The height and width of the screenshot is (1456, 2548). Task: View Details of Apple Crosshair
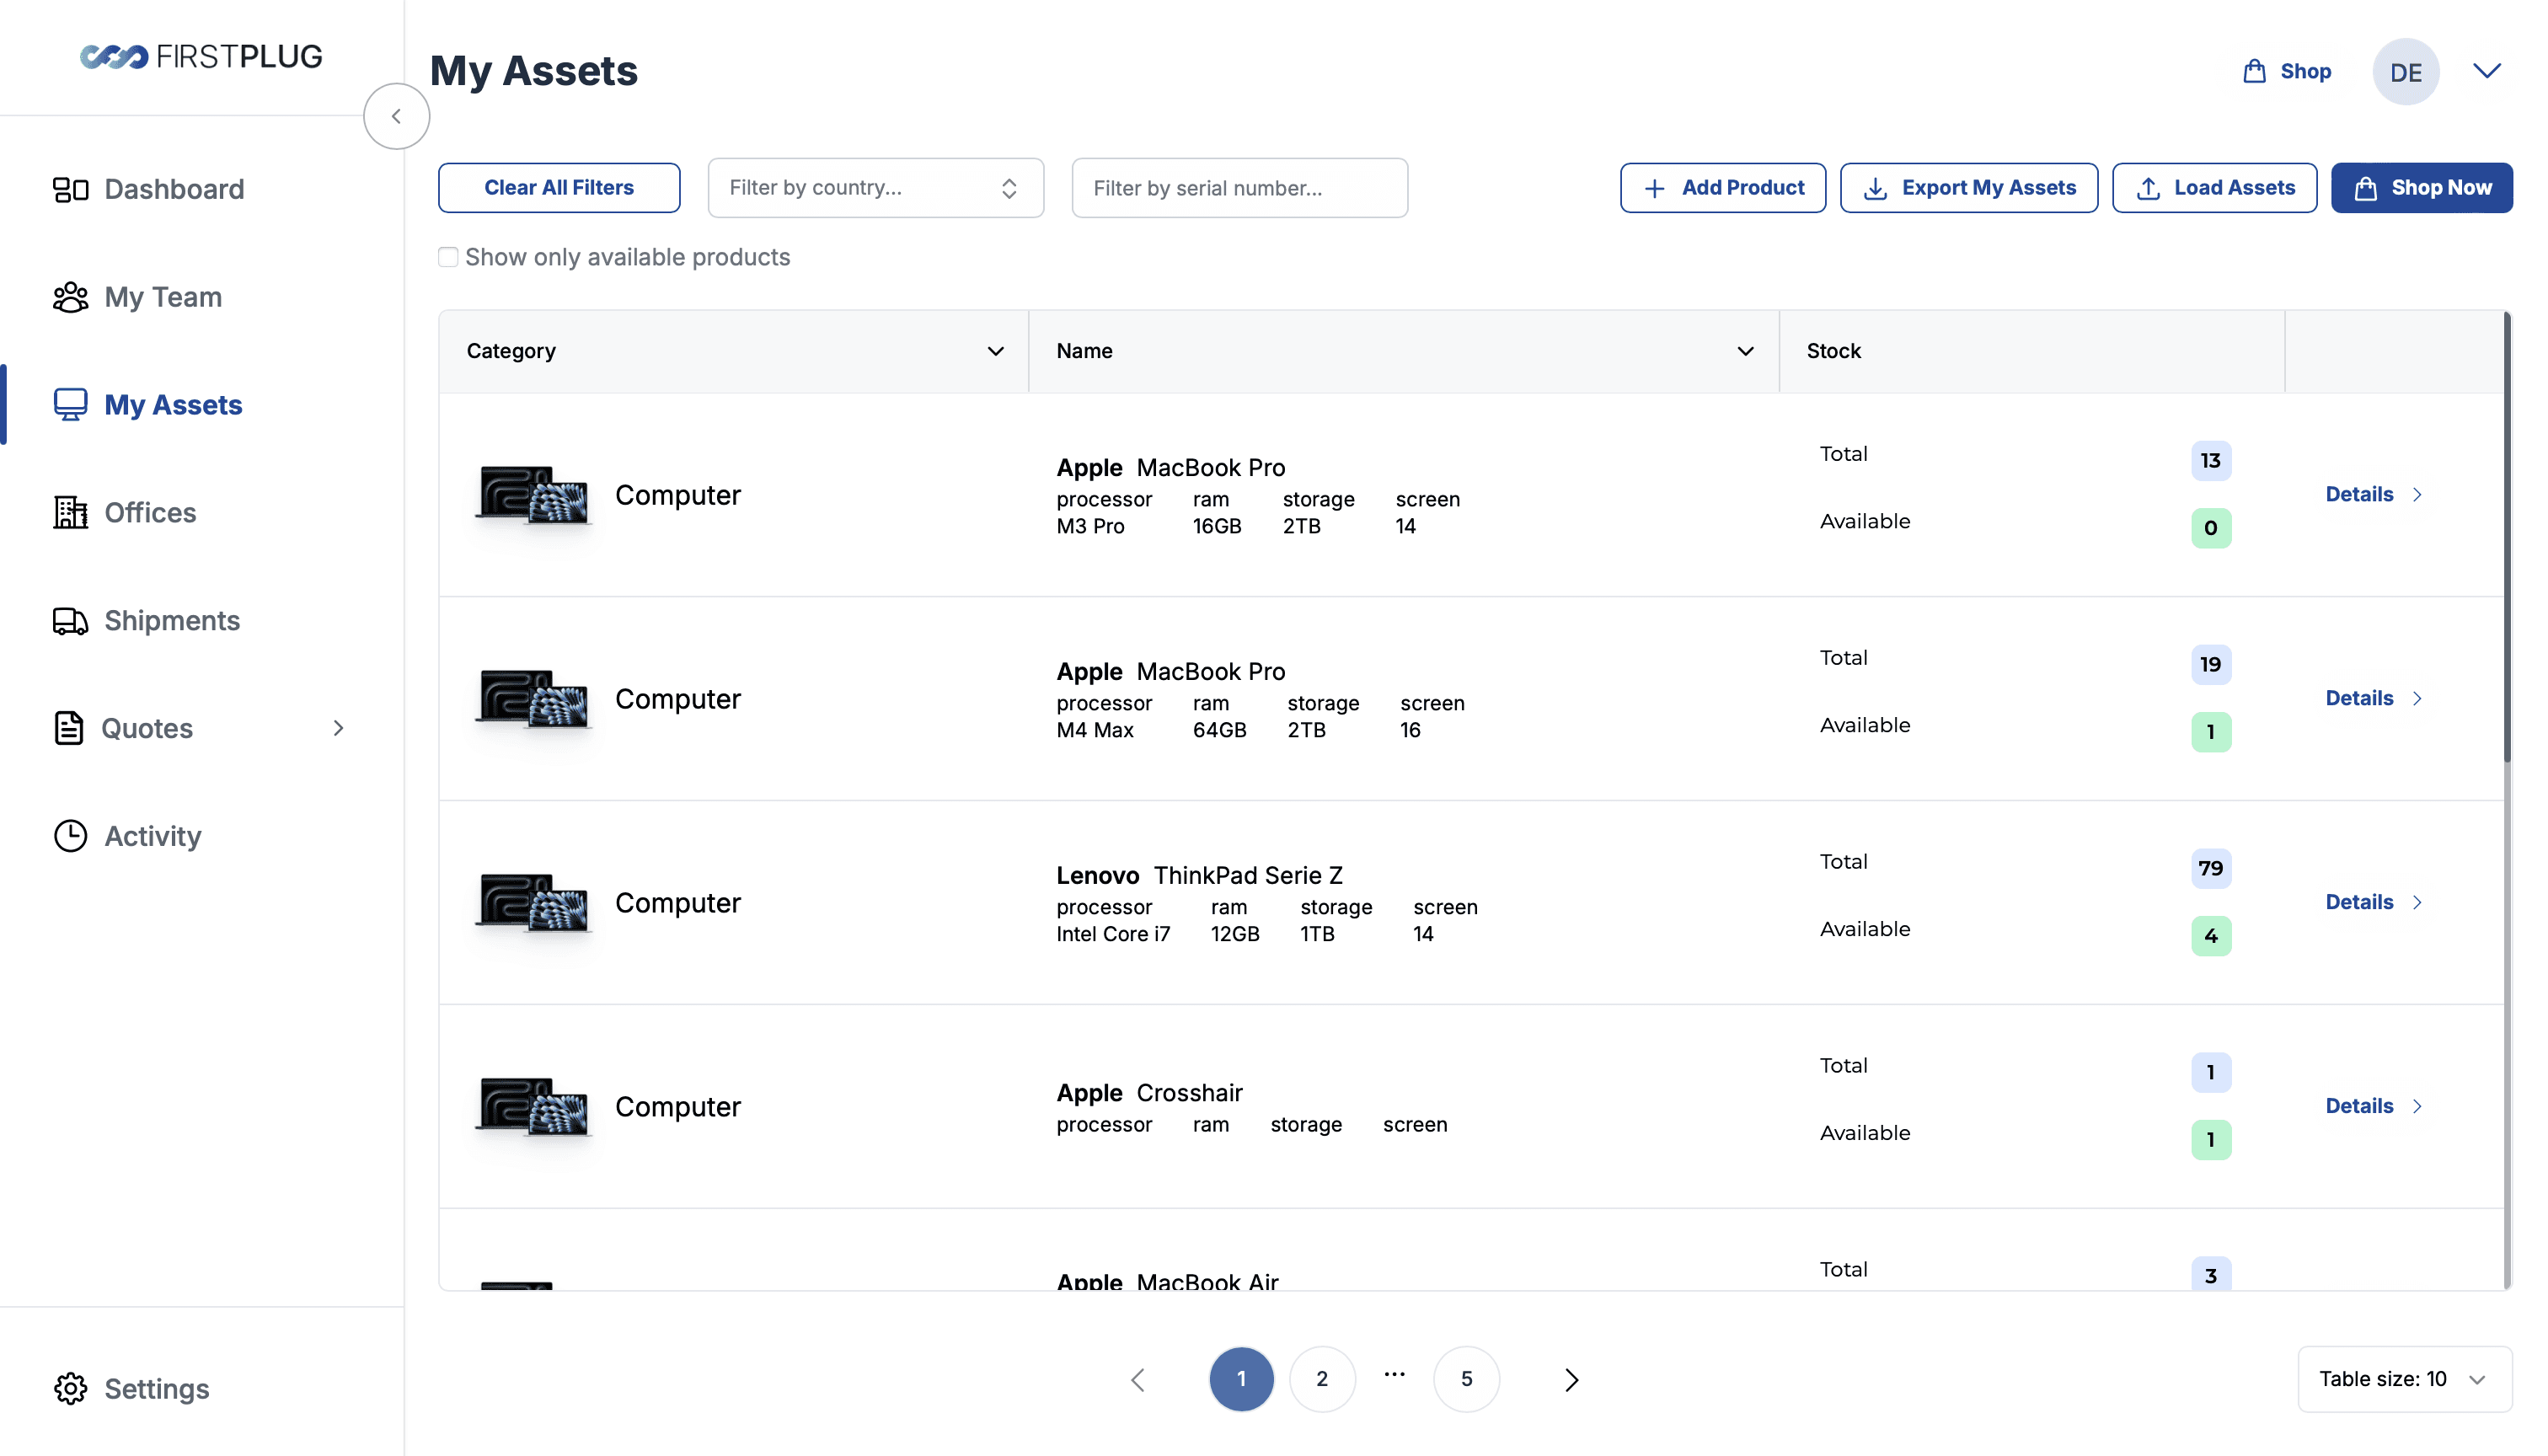tap(2373, 1107)
